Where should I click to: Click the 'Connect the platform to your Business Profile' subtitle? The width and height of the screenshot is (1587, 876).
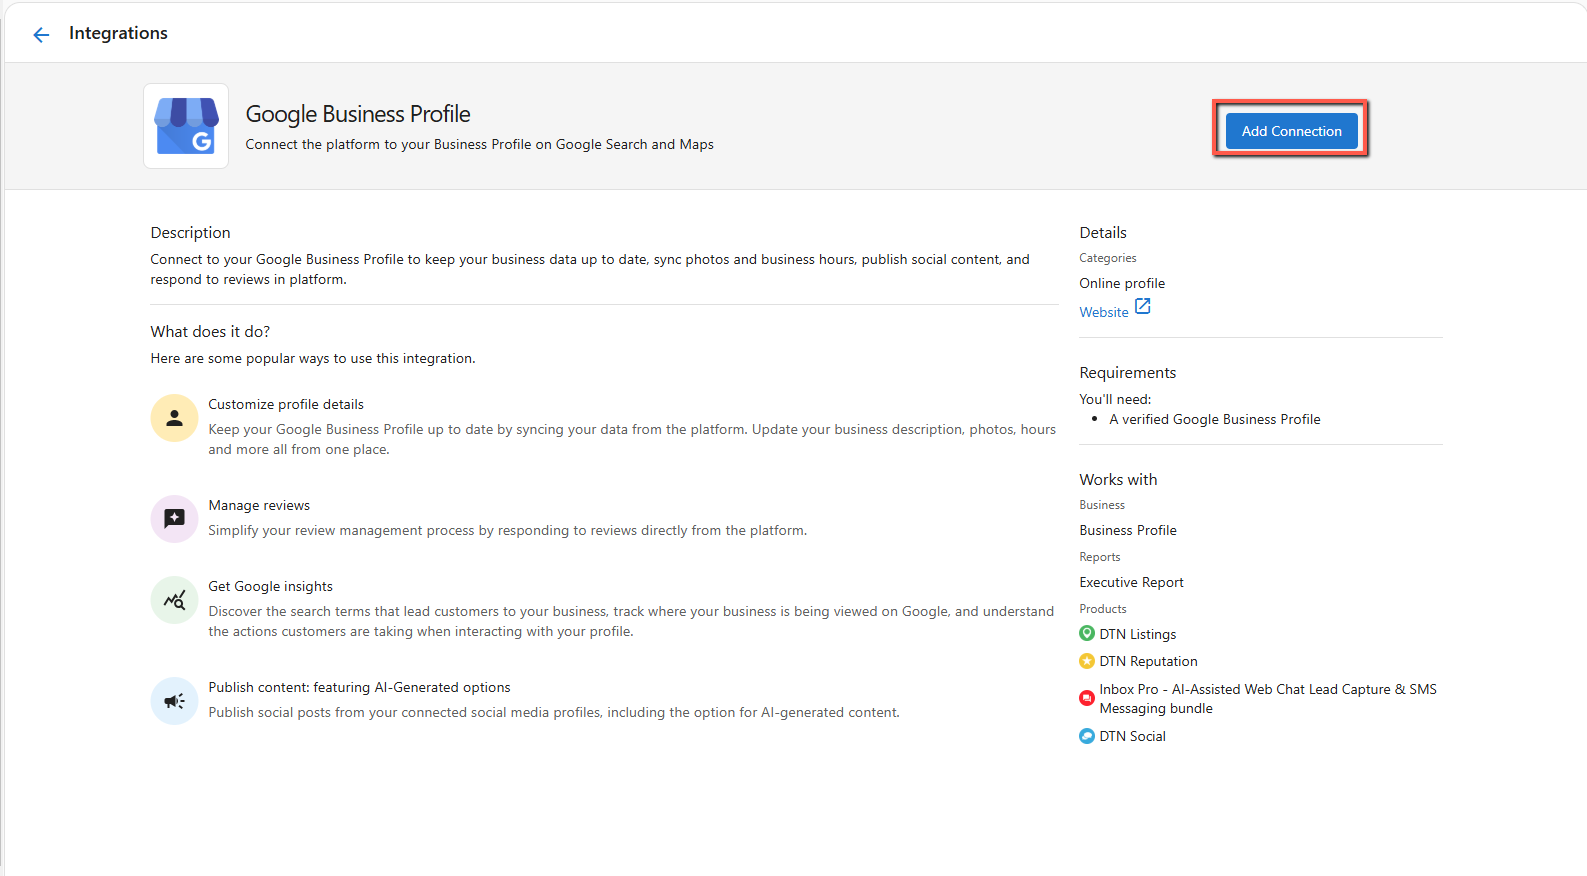pyautogui.click(x=480, y=144)
